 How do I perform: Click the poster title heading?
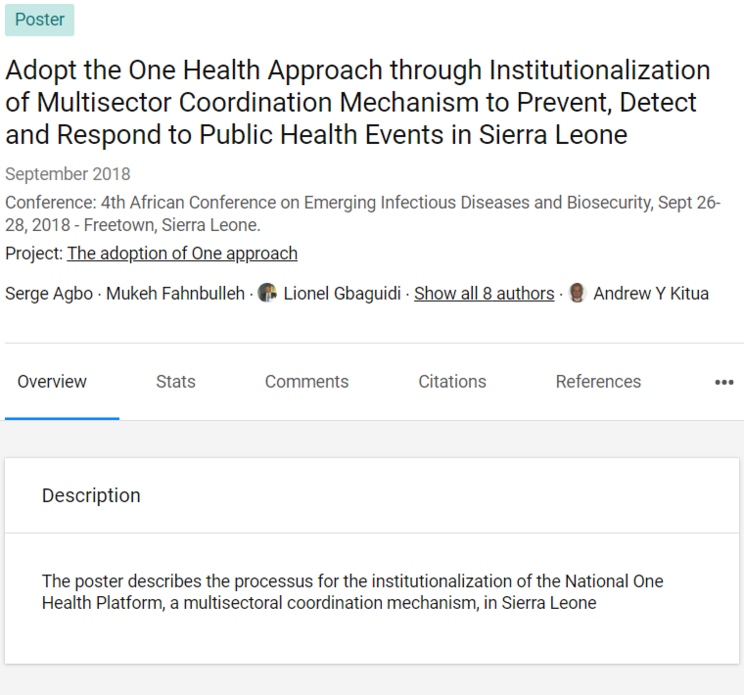point(358,102)
